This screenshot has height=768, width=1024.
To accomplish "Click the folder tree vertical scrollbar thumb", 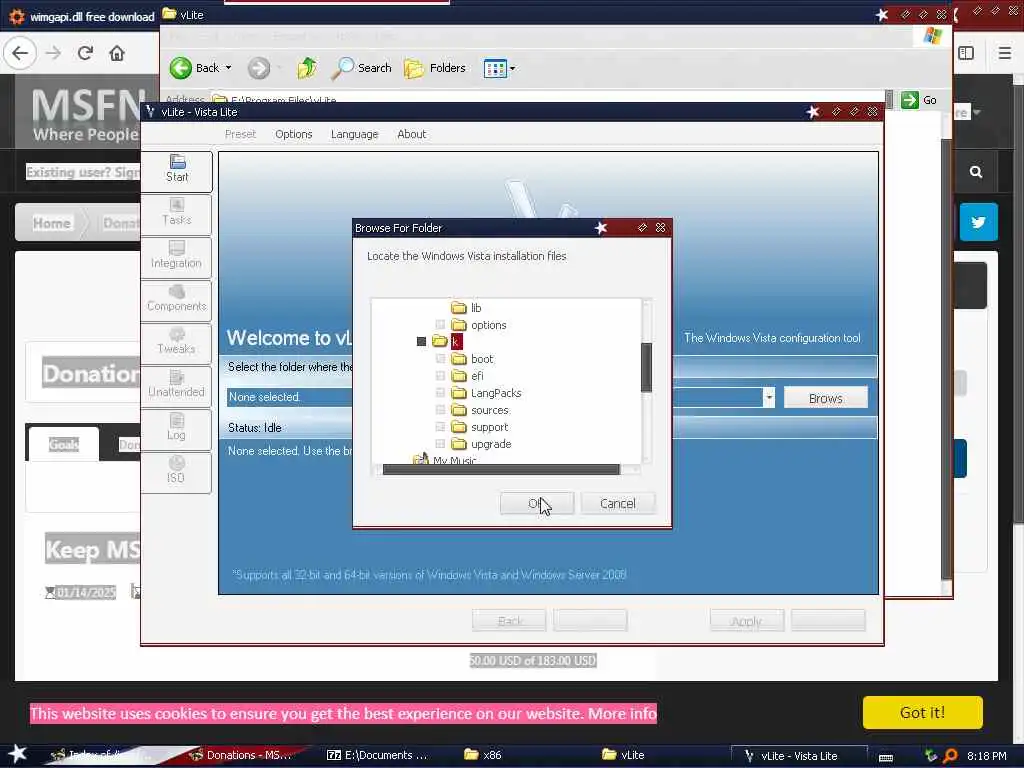I will [x=647, y=367].
